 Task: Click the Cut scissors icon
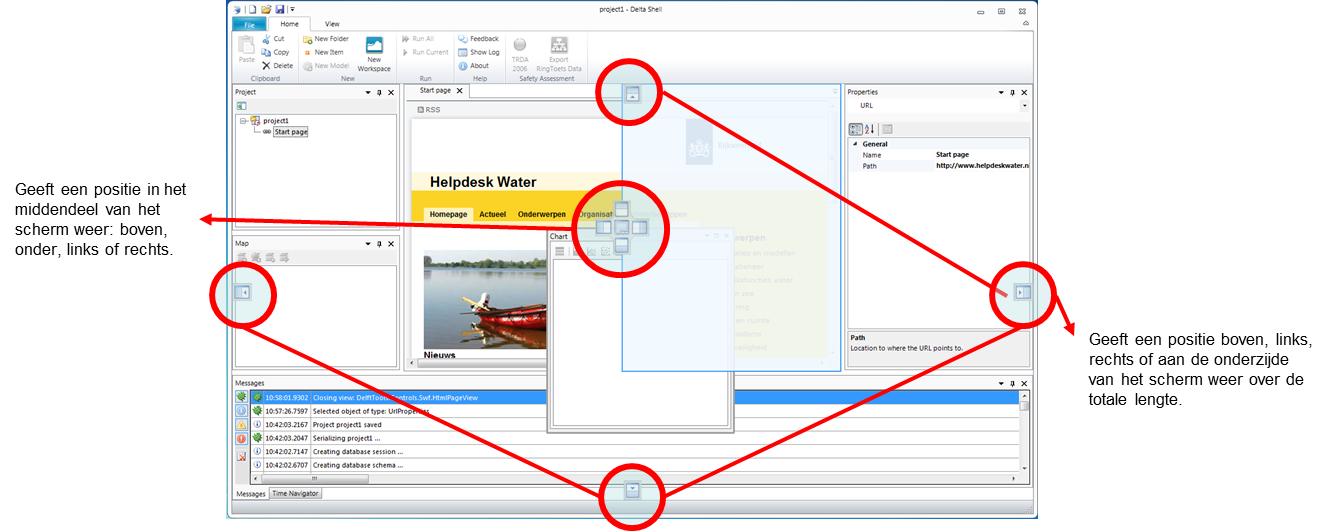(267, 39)
